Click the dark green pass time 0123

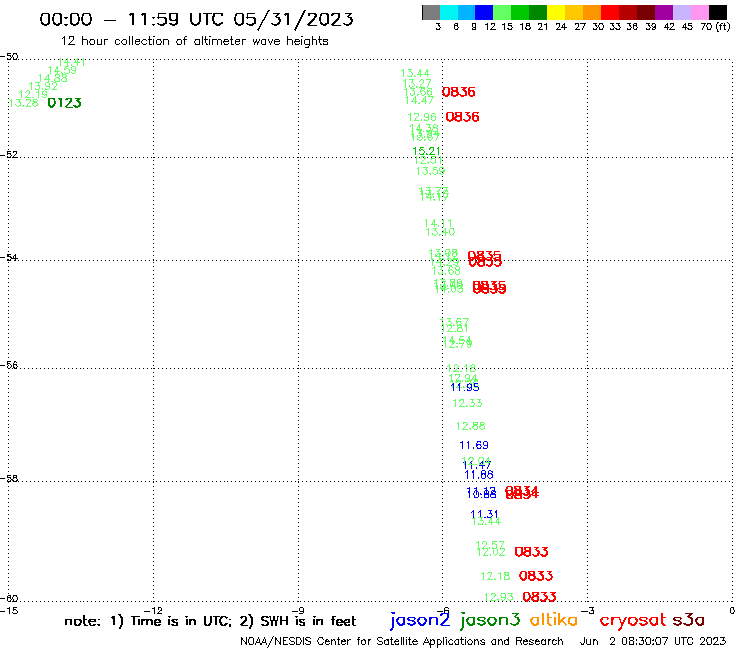[65, 103]
